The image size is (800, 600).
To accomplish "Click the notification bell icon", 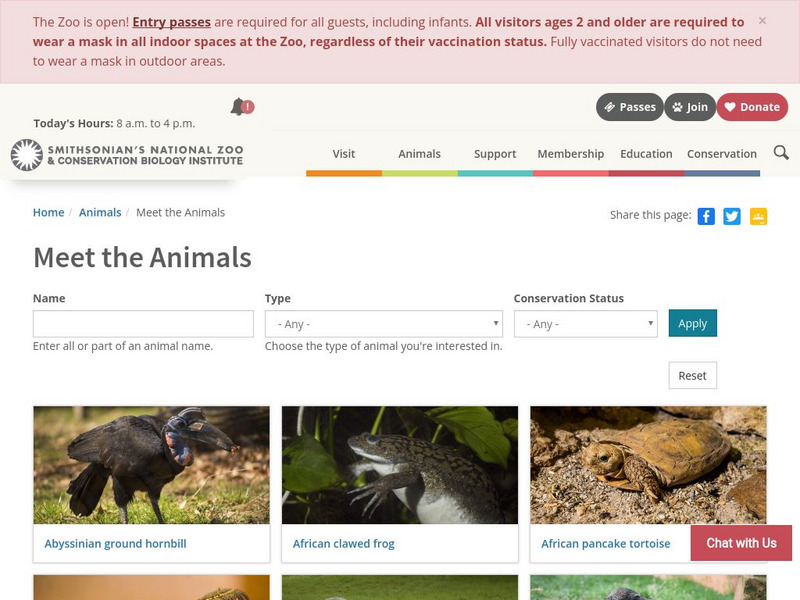I will click(239, 107).
